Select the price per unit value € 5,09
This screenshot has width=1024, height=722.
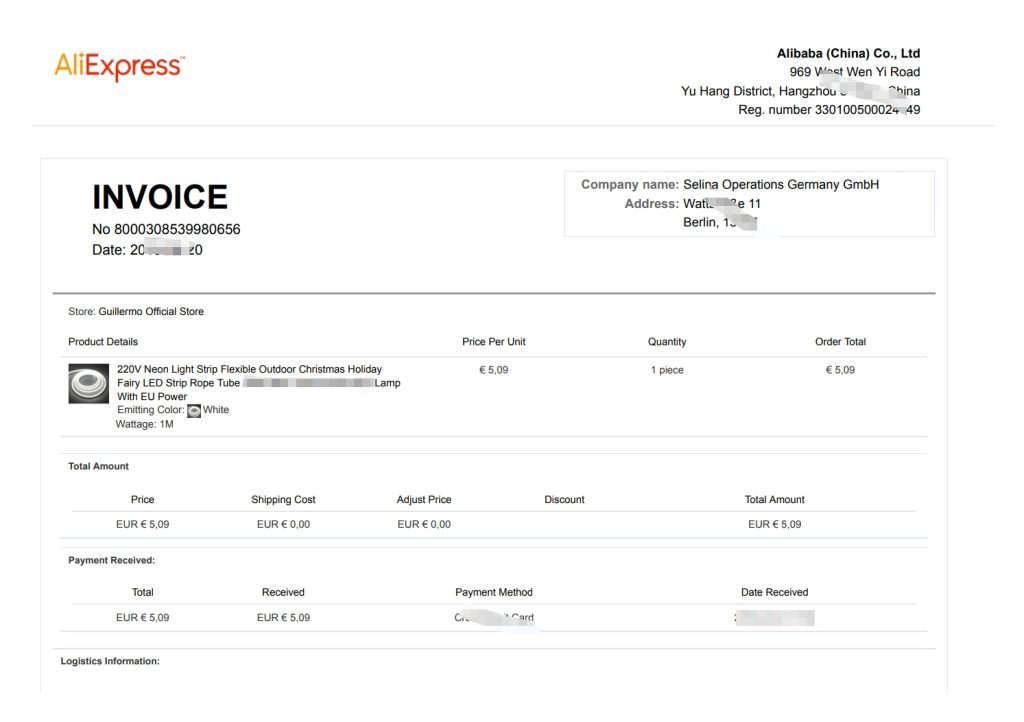pyautogui.click(x=494, y=370)
